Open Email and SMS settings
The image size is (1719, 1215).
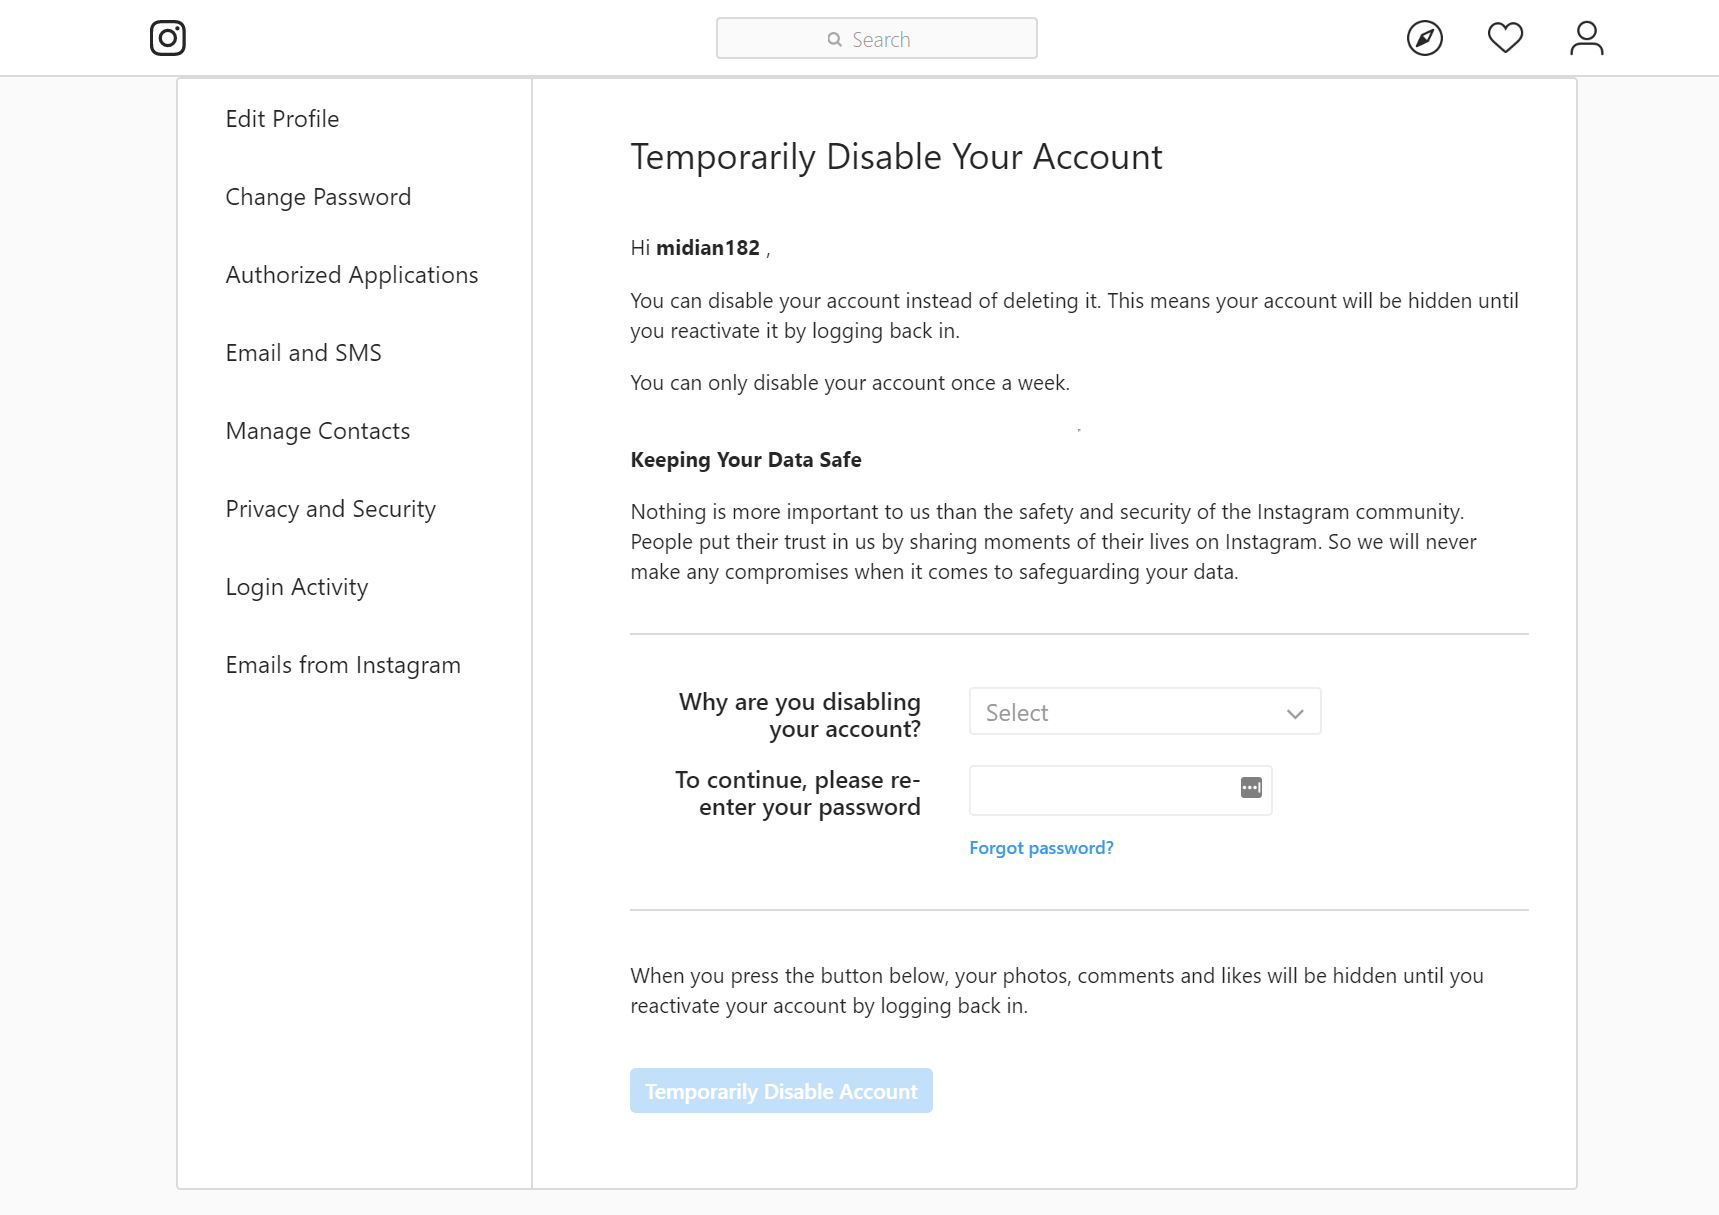[x=303, y=353]
